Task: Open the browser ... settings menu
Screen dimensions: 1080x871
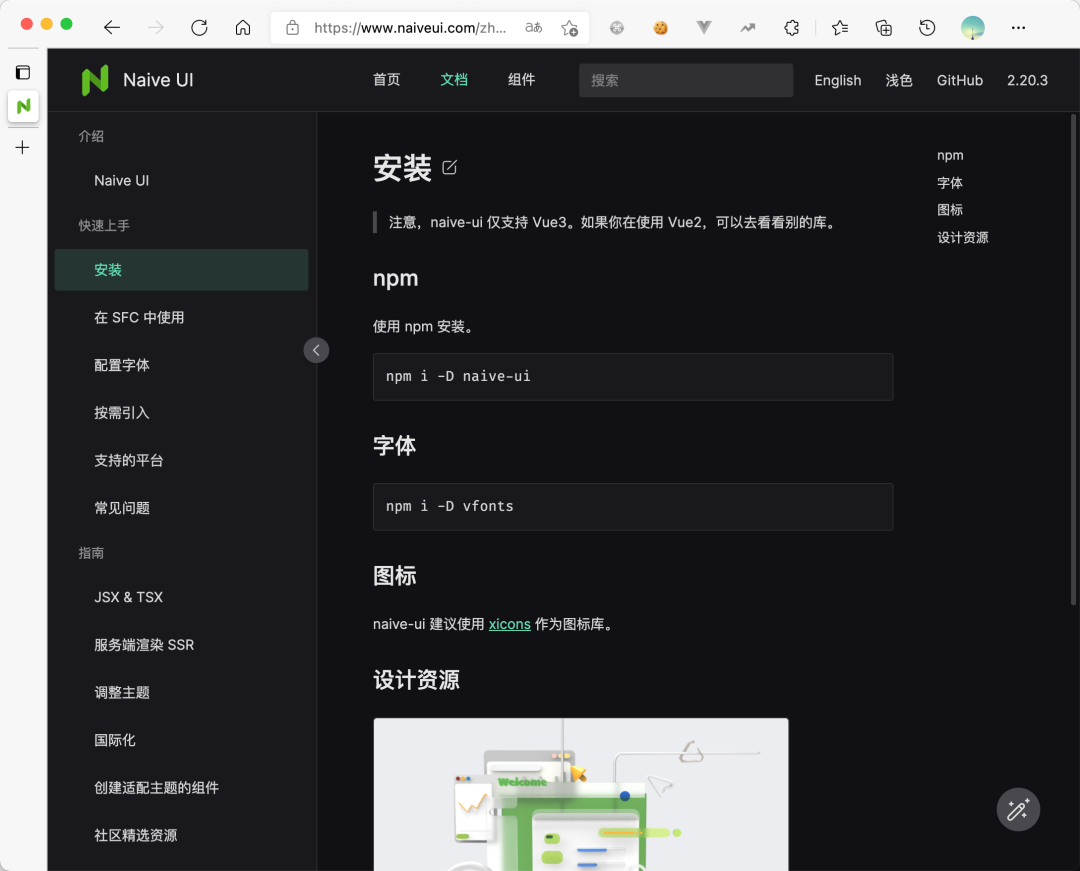Action: pos(1018,27)
